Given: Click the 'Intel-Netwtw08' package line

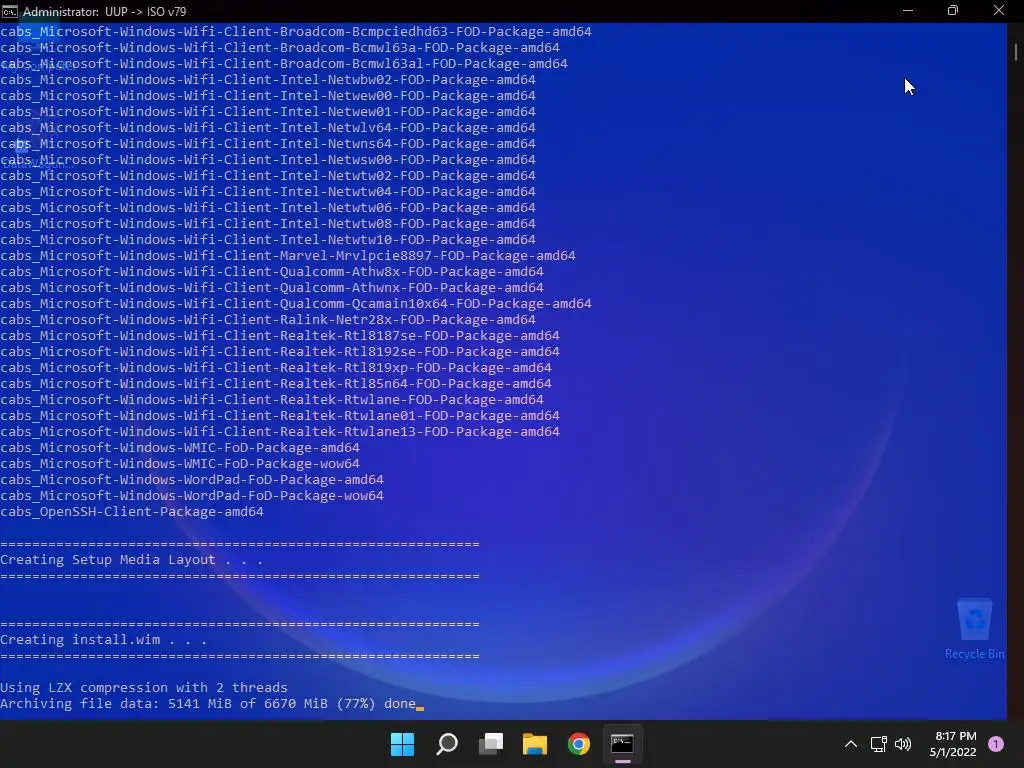Looking at the screenshot, I should [268, 224].
